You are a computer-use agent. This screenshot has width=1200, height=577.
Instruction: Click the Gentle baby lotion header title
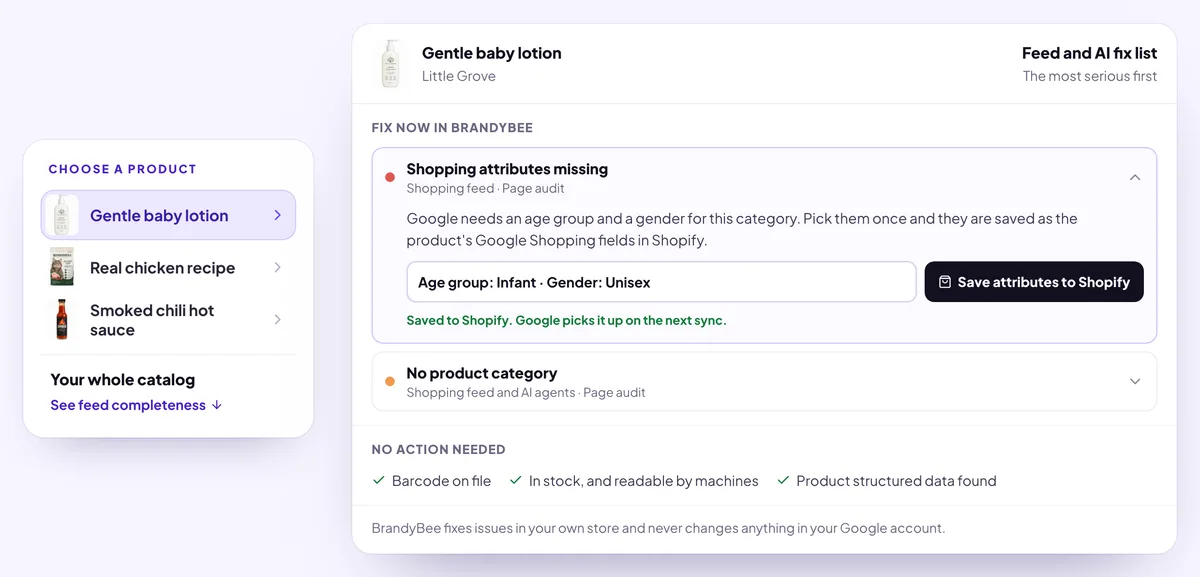tap(492, 53)
